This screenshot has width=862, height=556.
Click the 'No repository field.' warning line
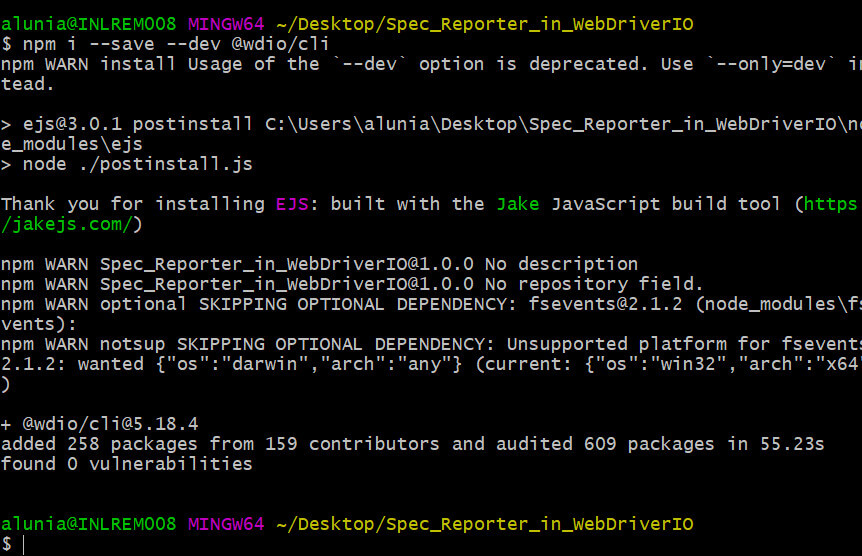(x=352, y=284)
